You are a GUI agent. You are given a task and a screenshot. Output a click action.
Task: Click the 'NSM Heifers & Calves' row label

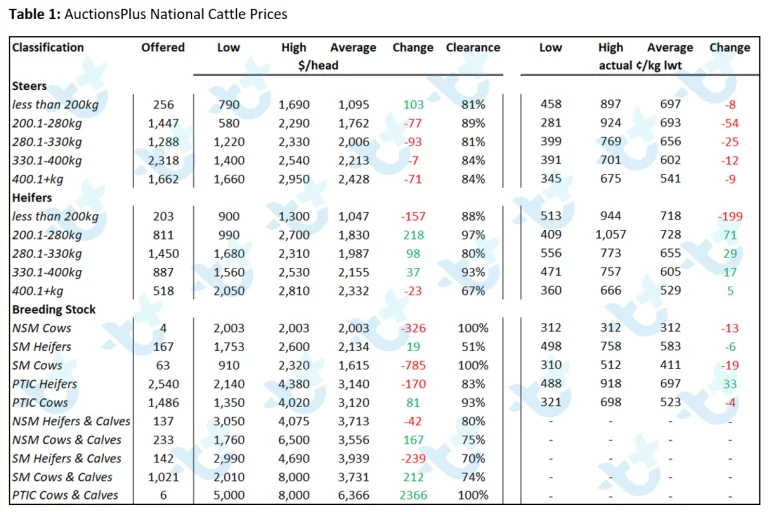click(72, 421)
